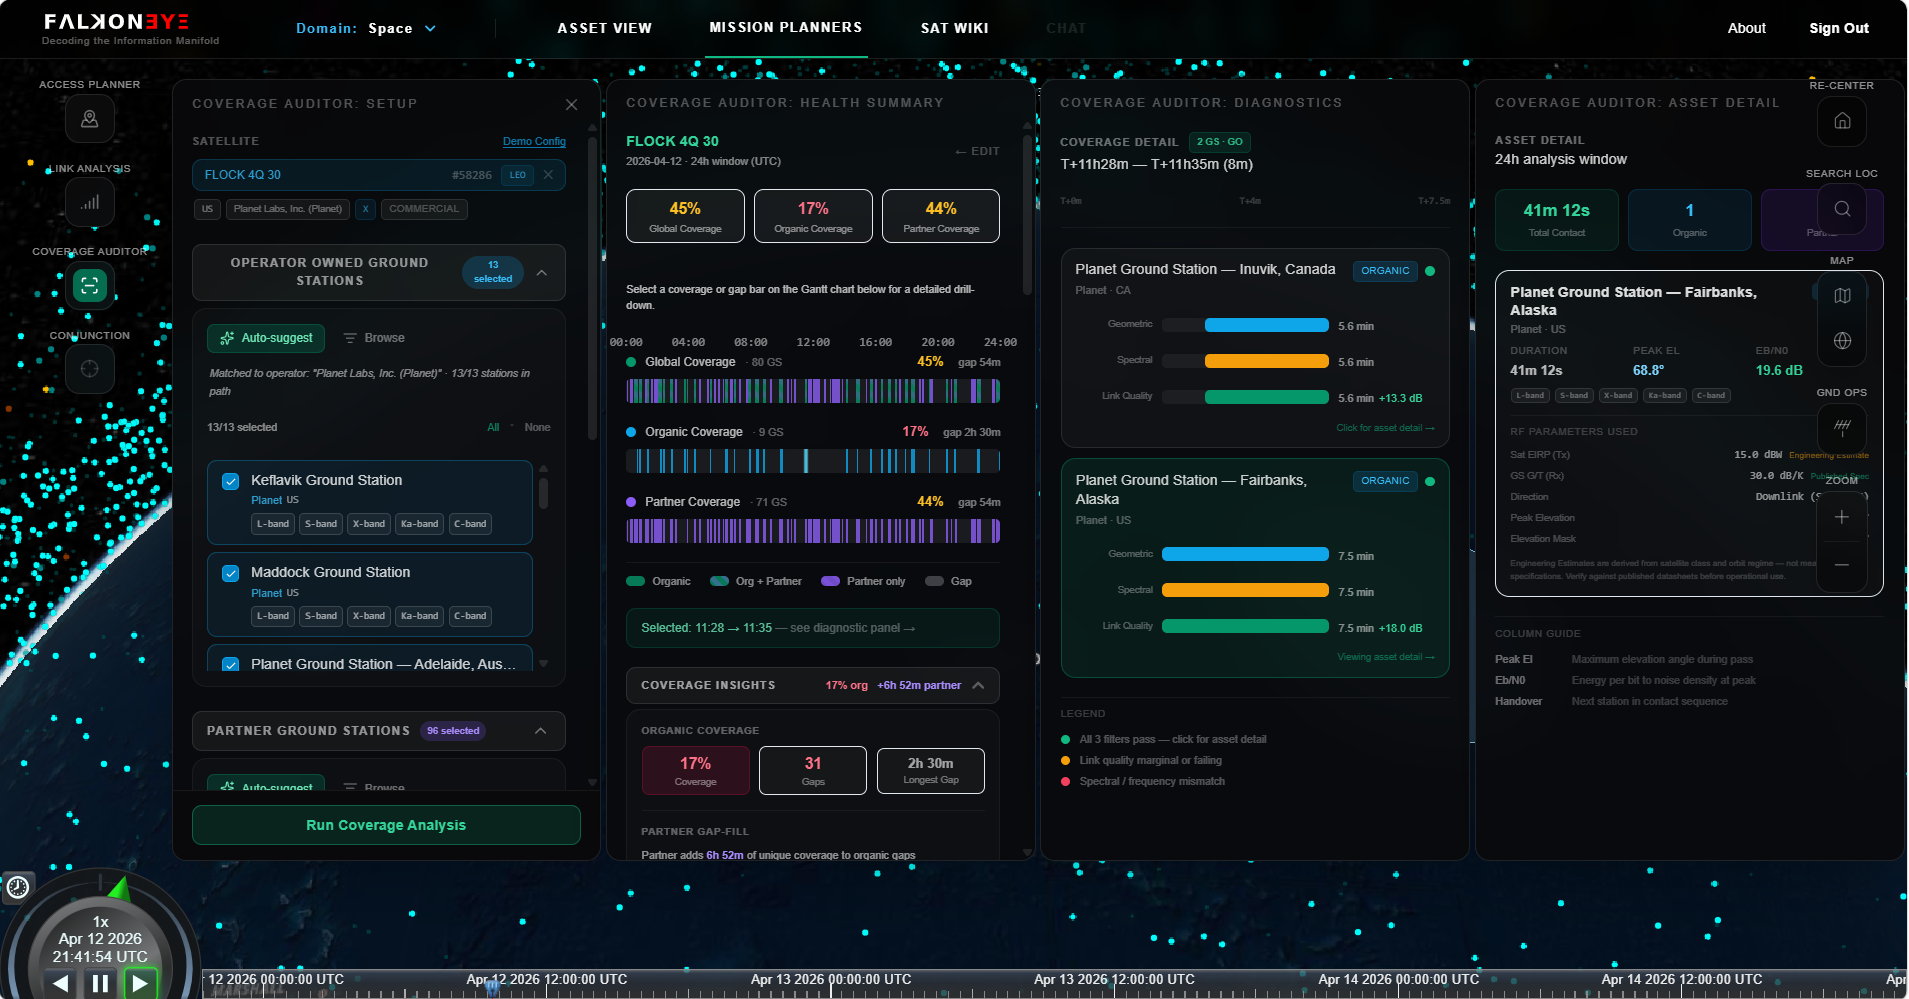Image resolution: width=1909 pixels, height=999 pixels.
Task: Play the animation in reverse
Action: [x=62, y=983]
